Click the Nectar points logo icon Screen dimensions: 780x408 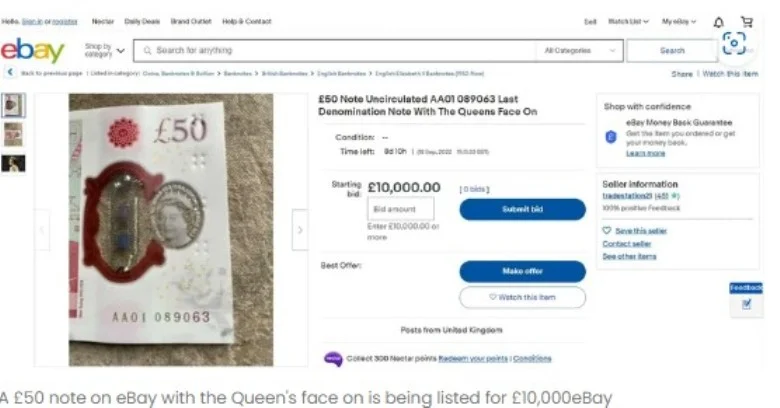coord(333,359)
